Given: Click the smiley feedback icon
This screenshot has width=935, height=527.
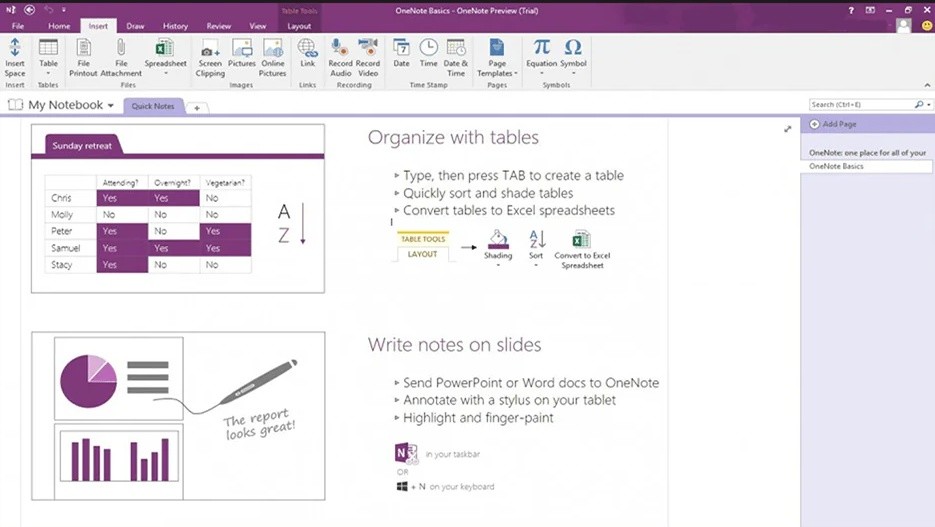Looking at the screenshot, I should pos(927,26).
